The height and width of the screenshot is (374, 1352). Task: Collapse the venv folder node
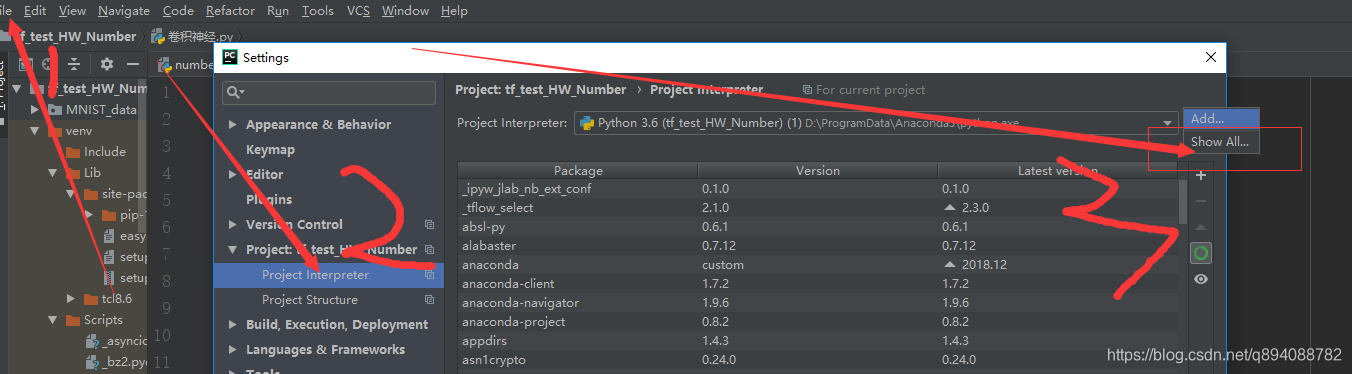pyautogui.click(x=35, y=131)
